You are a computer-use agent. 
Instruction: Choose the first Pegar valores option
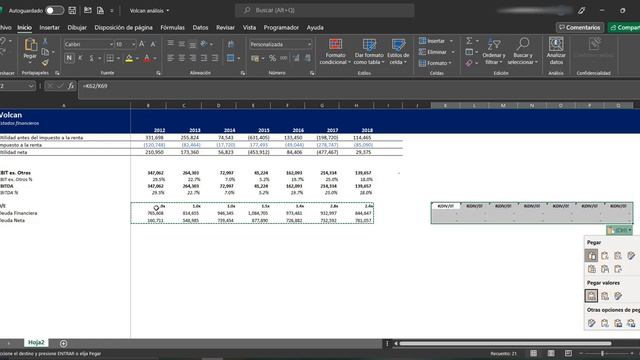pyautogui.click(x=591, y=296)
